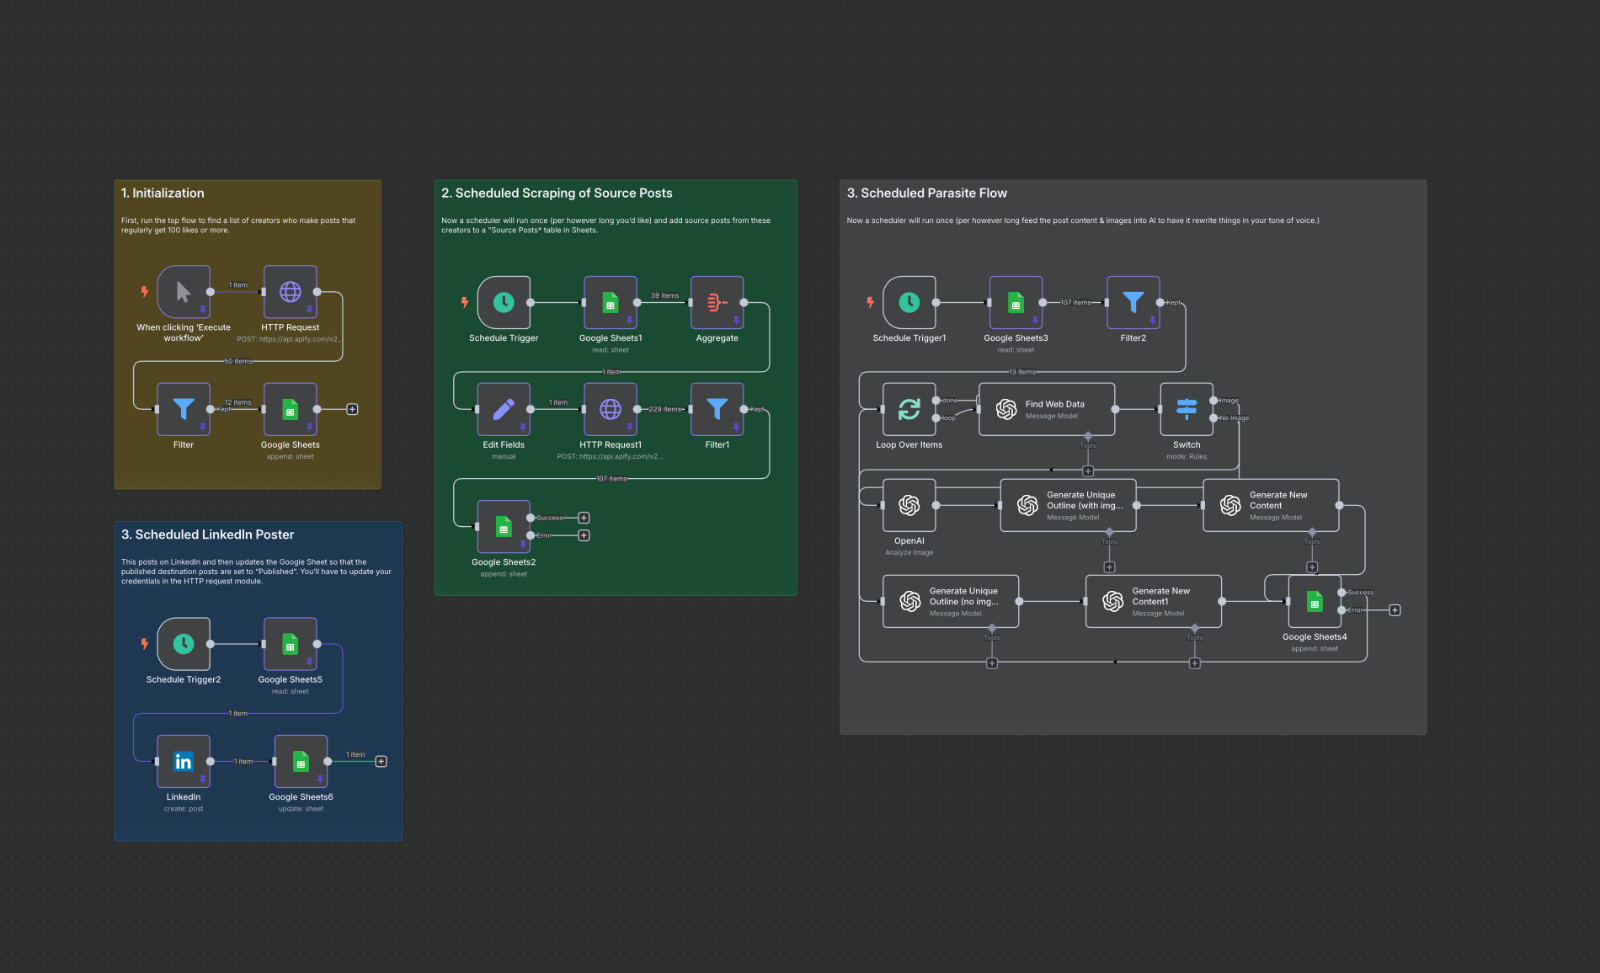
Task: Expand the Tools connector under Find Web Data
Action: point(1087,470)
